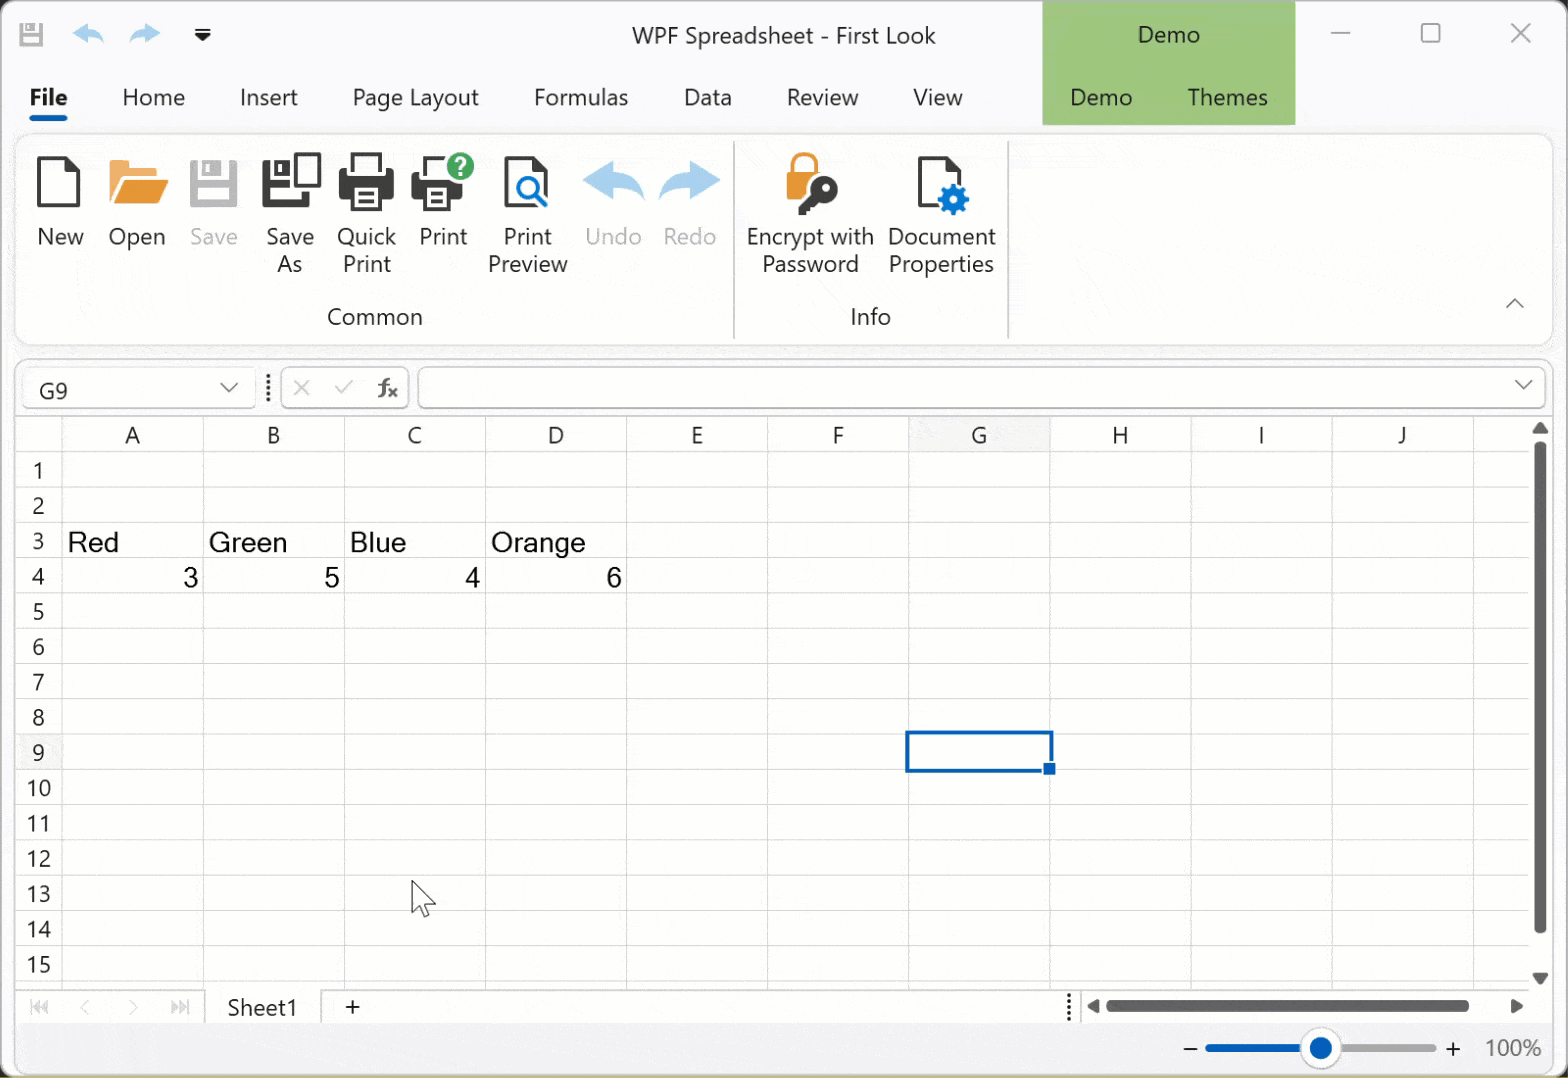Switch to the Data tab
Viewport: 1568px width, 1078px height.
708,97
